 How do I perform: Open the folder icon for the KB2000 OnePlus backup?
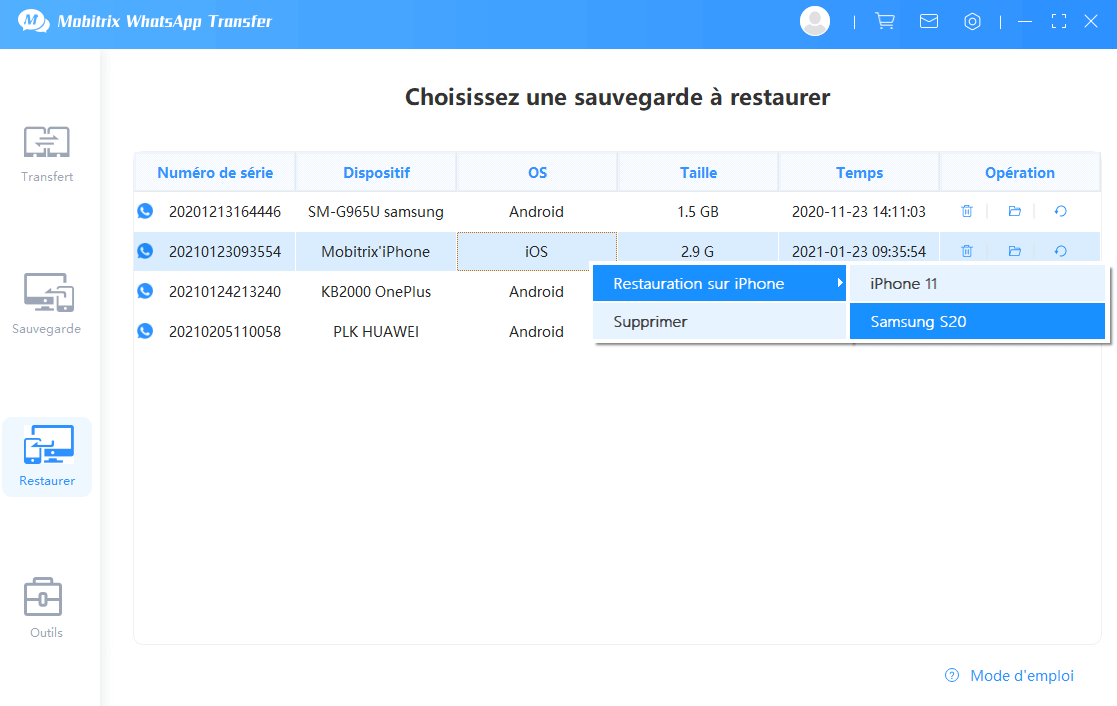(1013, 291)
